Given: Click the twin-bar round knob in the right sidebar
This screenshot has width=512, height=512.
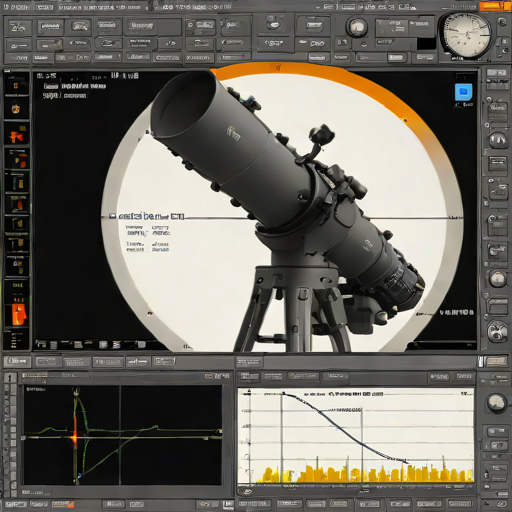Looking at the screenshot, I should [498, 140].
